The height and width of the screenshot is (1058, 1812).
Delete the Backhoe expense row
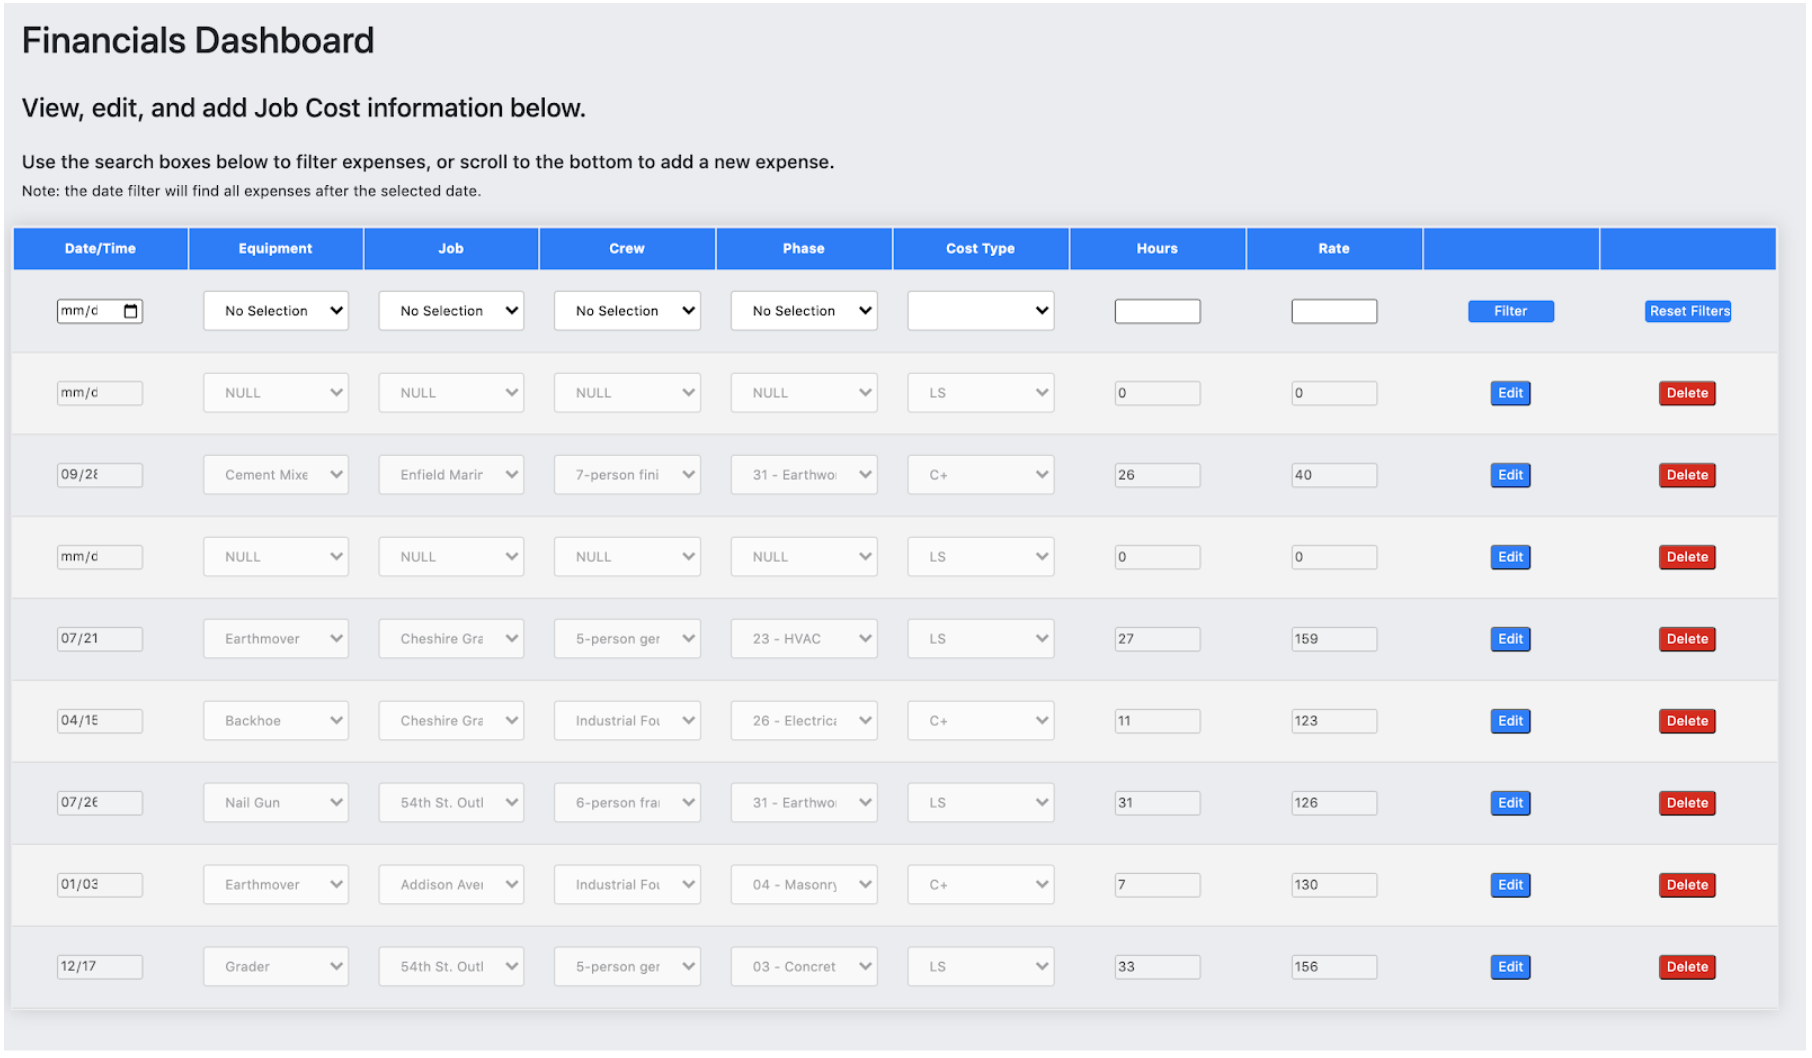1687,721
